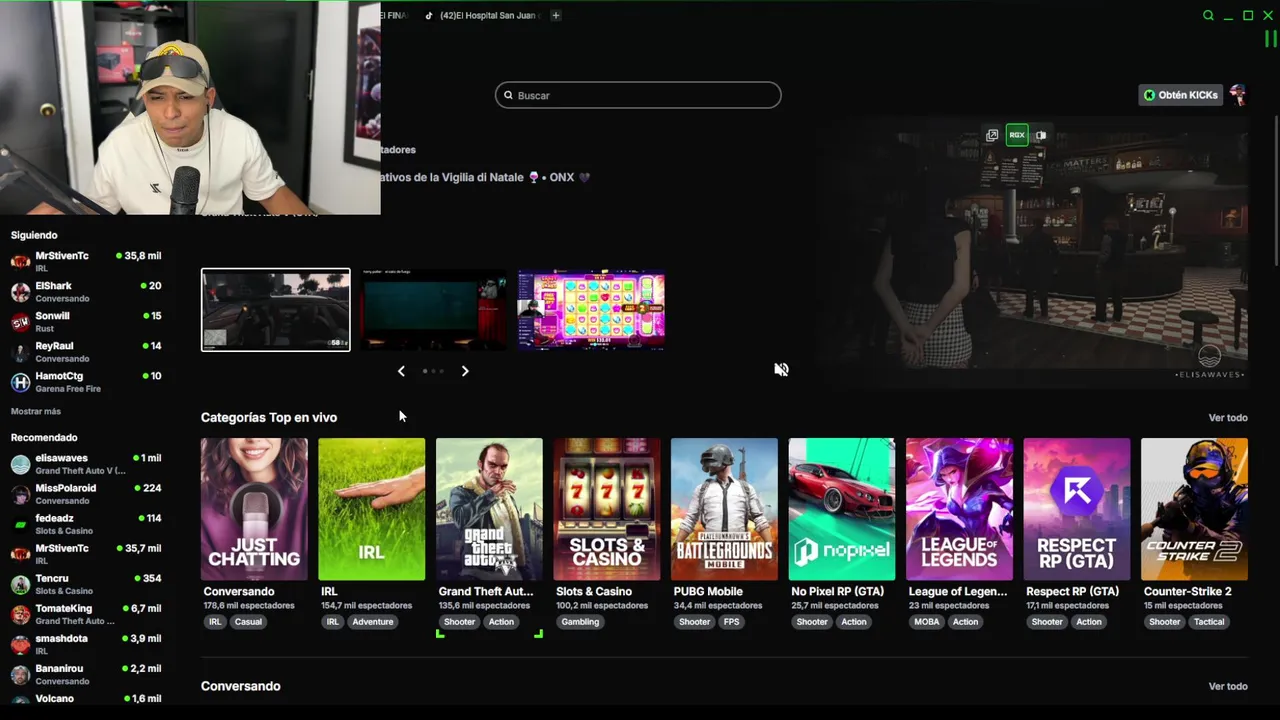Open the League of Legends category cover
This screenshot has width=1280, height=720.
[x=959, y=509]
